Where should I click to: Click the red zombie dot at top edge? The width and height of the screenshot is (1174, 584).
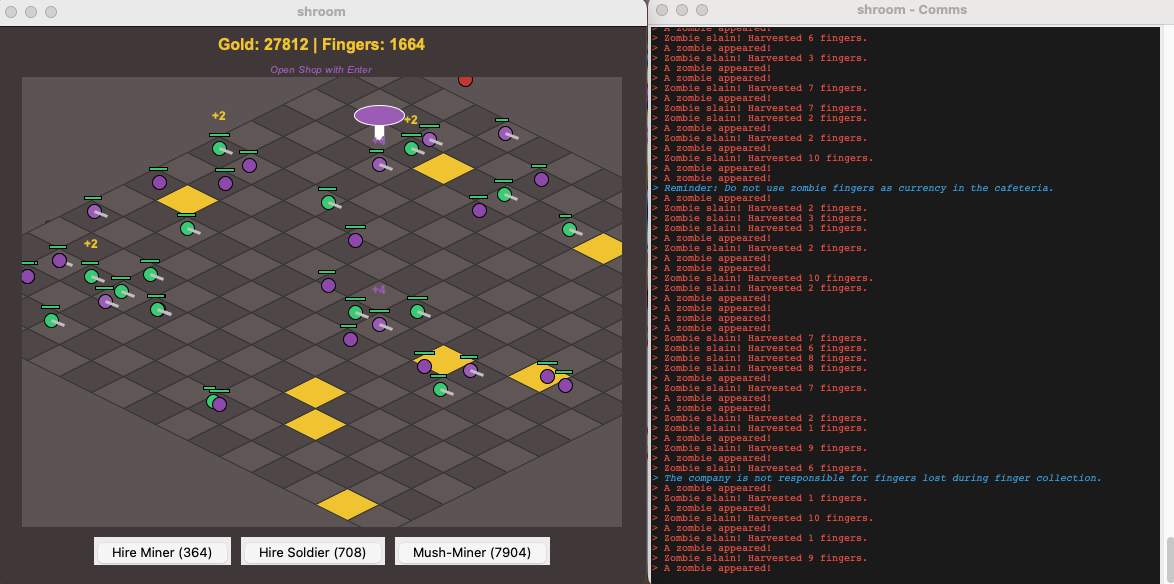[x=465, y=80]
